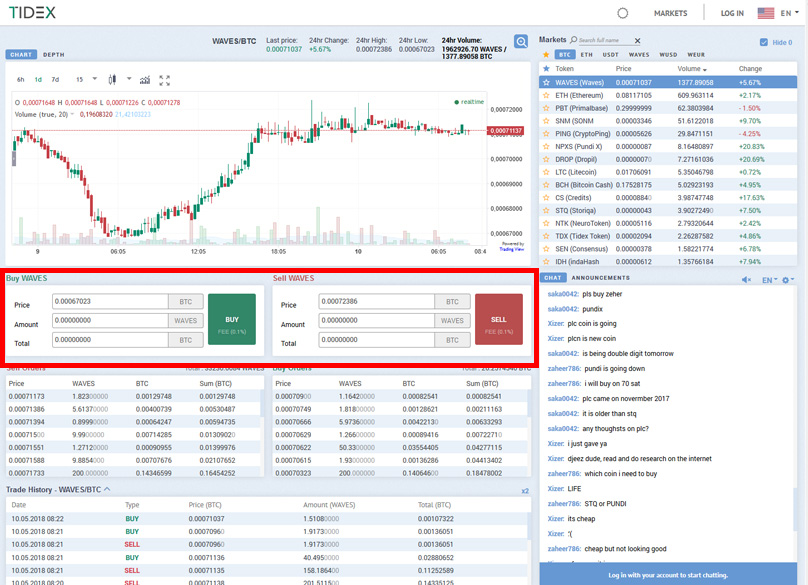Click the blue magnifier icon beside 24hr Volume
808x585 pixels.
click(521, 41)
